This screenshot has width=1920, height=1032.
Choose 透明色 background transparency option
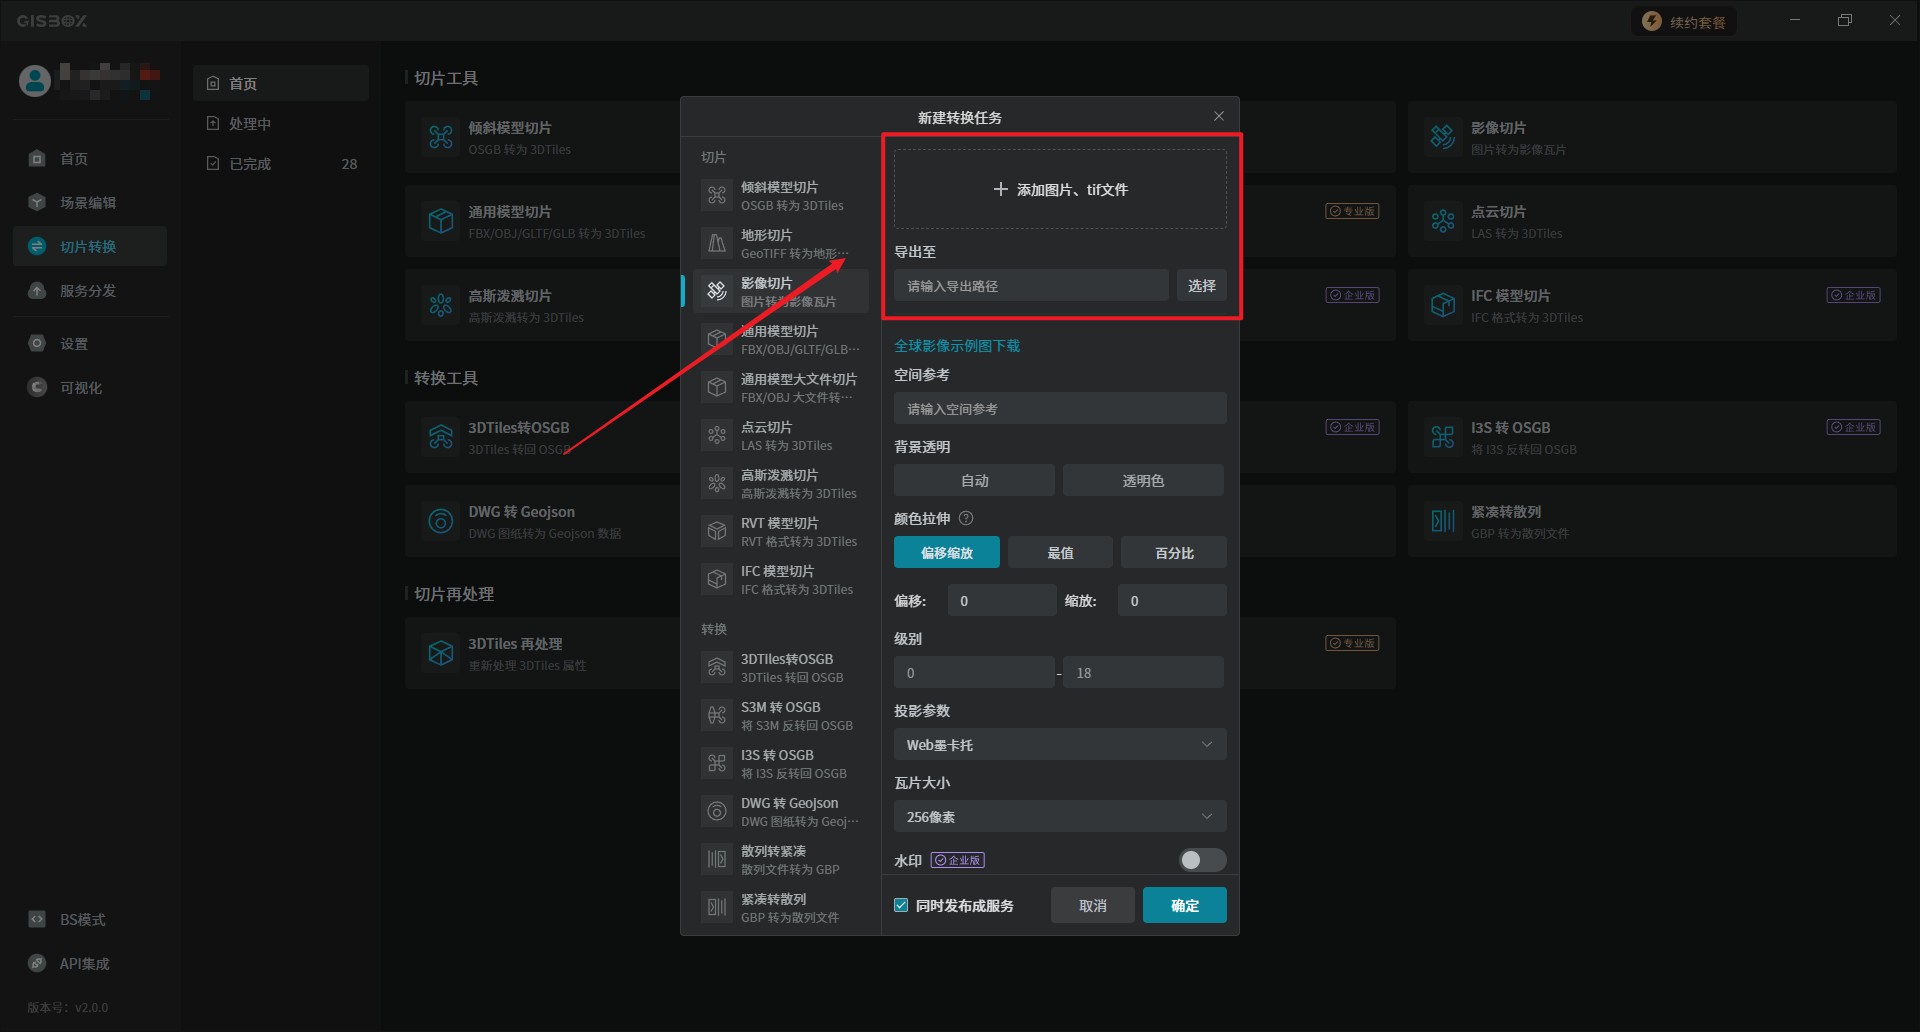(x=1143, y=481)
